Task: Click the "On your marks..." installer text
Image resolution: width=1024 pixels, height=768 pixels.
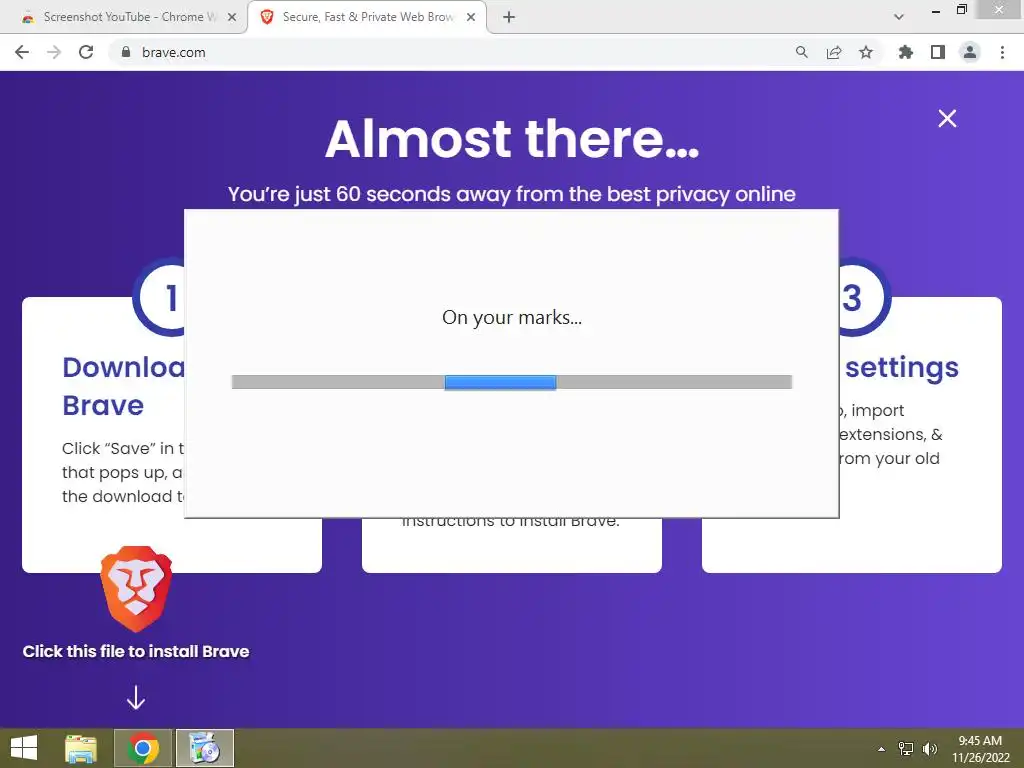Action: point(512,317)
